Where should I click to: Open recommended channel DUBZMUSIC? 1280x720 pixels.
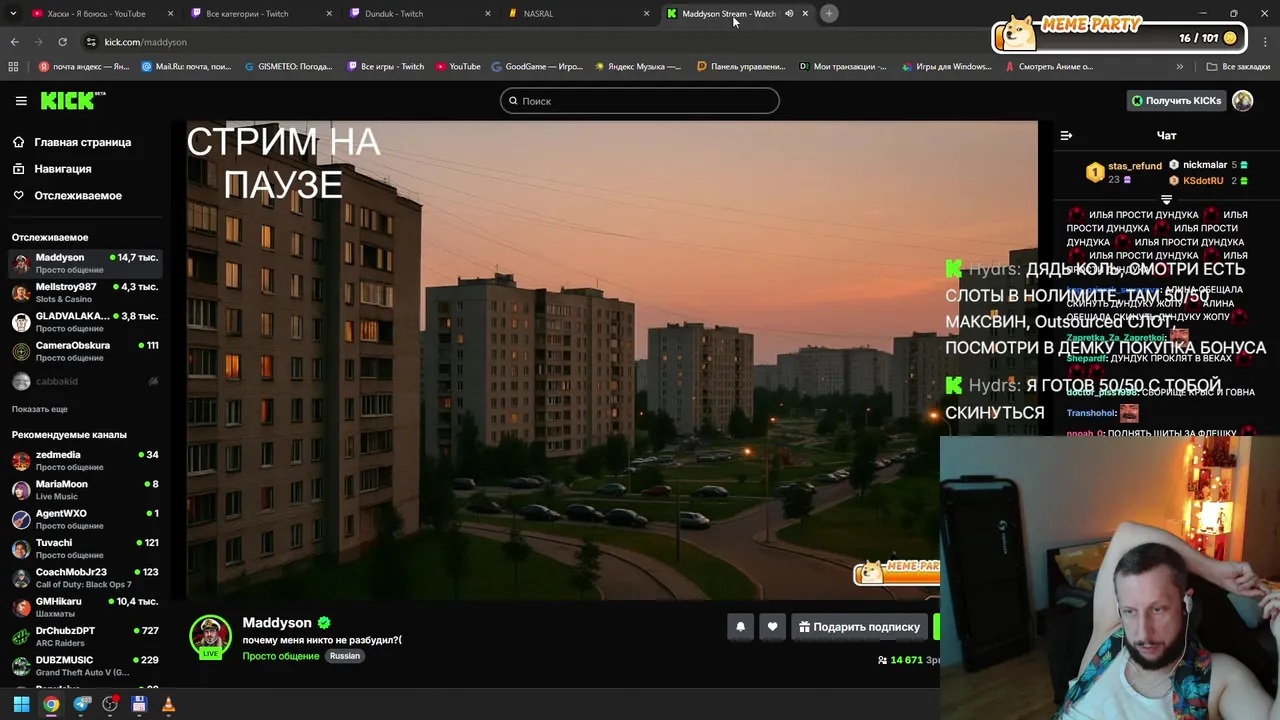click(85, 666)
